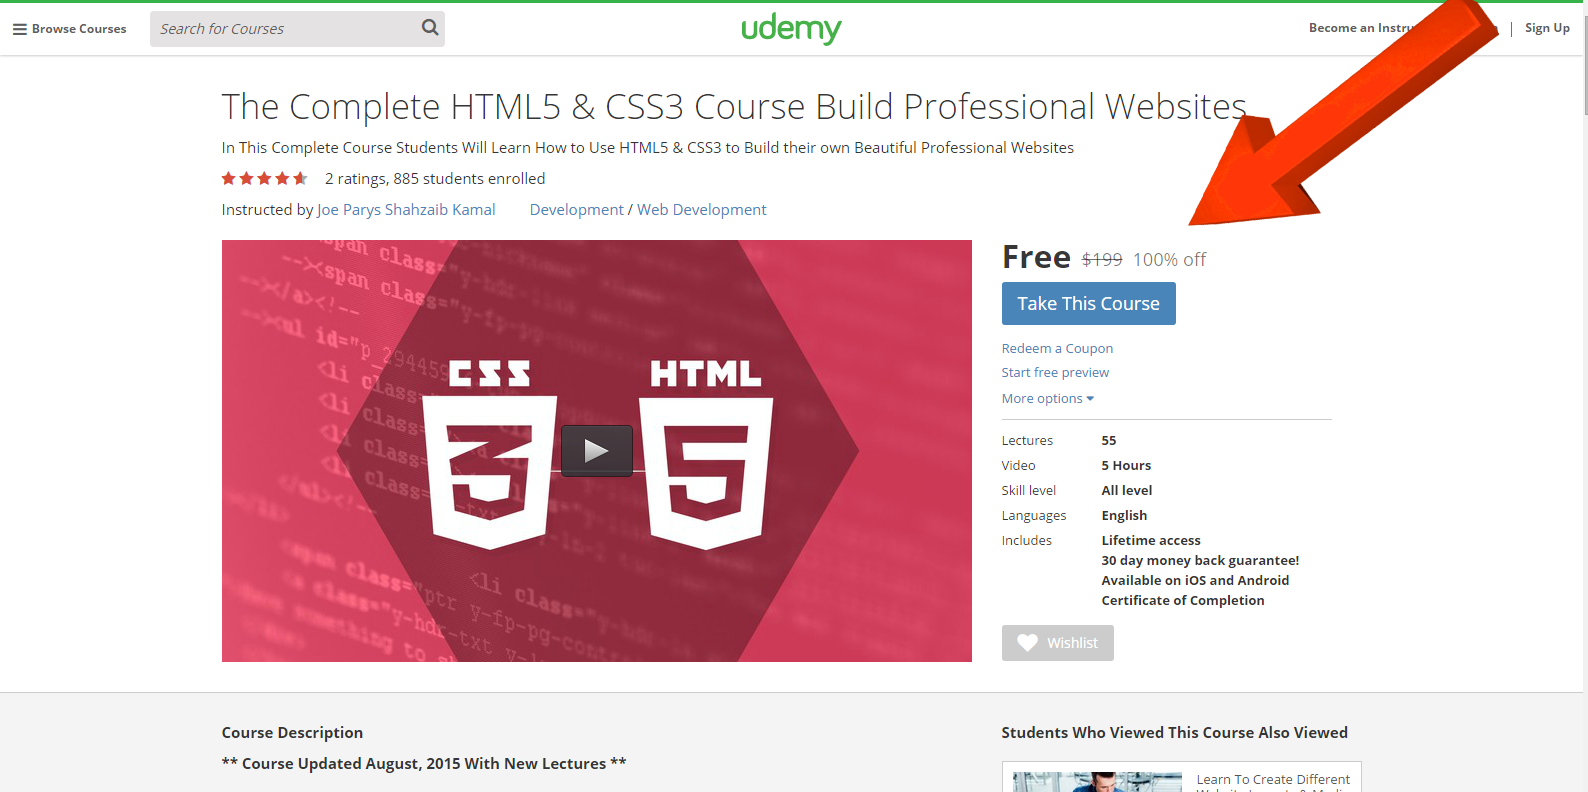This screenshot has height=792, width=1588.
Task: Add the course to Wishlist
Action: 1058,643
